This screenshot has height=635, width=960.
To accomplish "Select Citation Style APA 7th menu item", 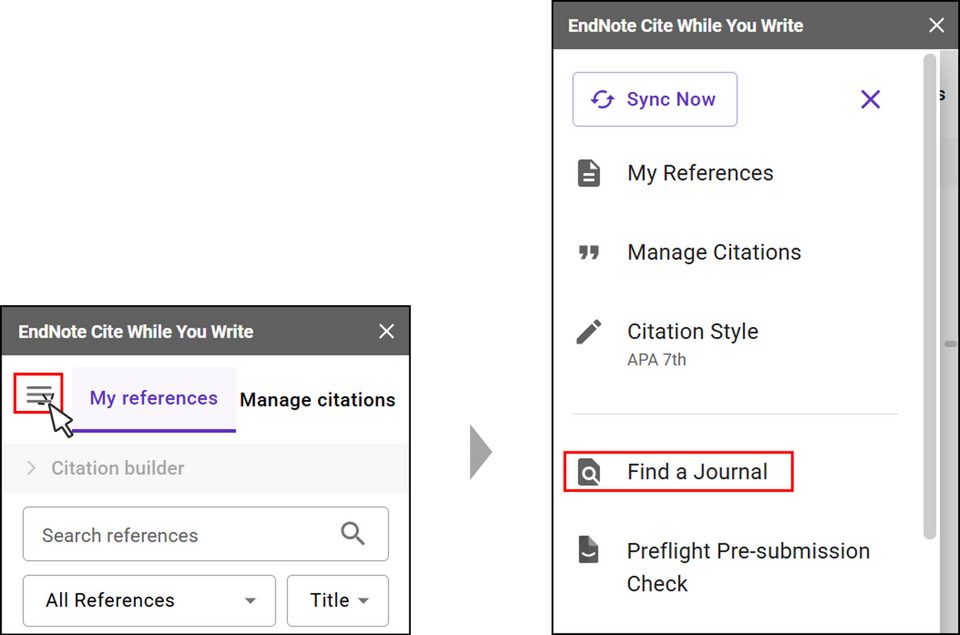I will click(735, 344).
